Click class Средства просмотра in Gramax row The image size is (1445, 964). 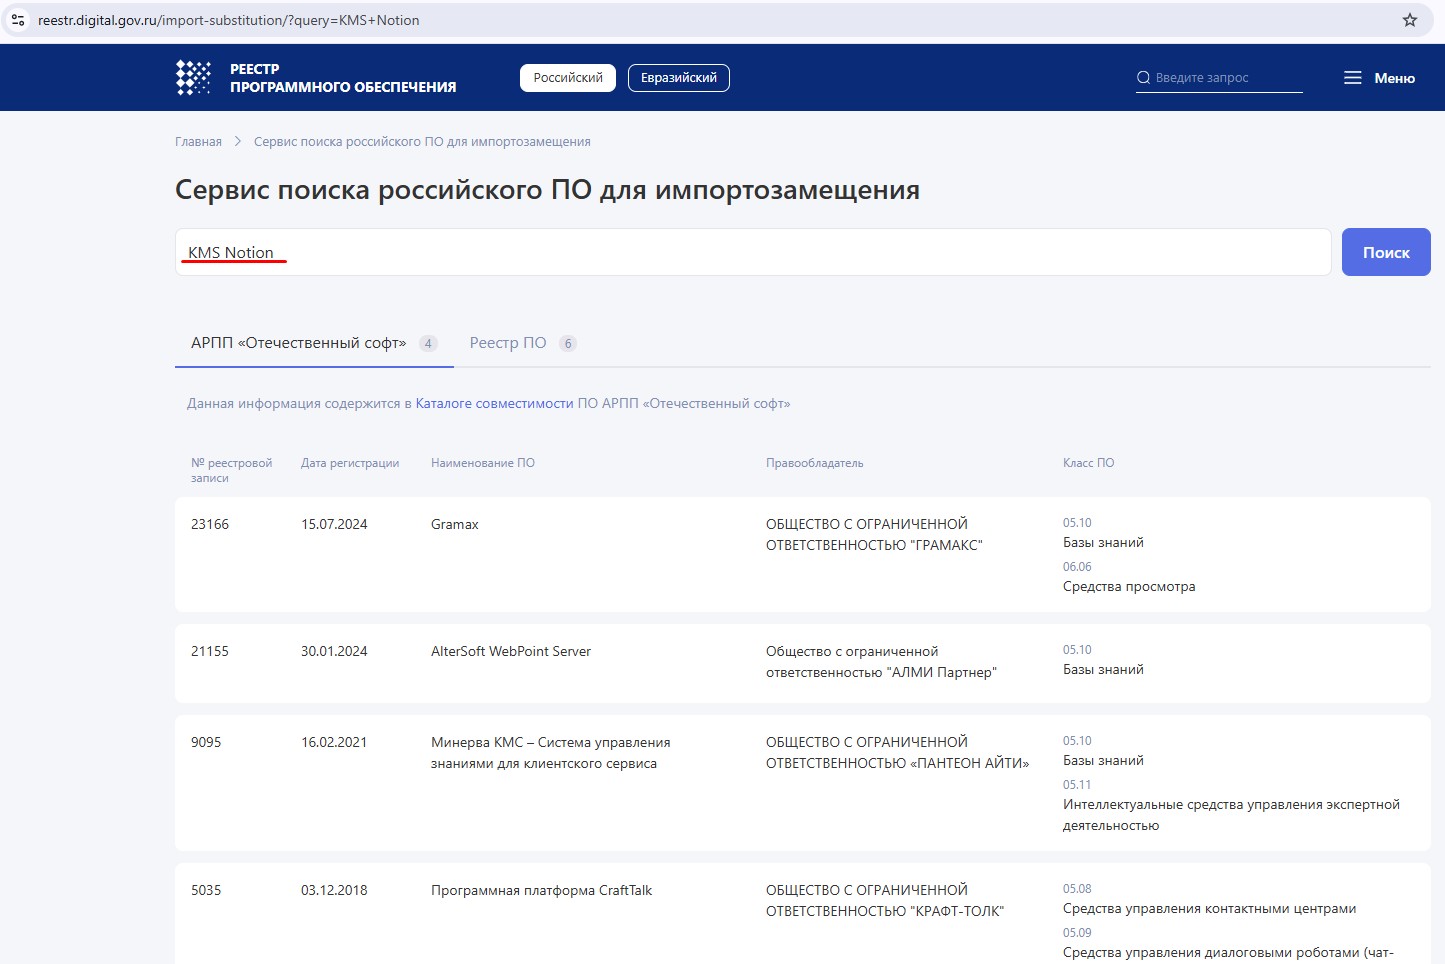1129,587
